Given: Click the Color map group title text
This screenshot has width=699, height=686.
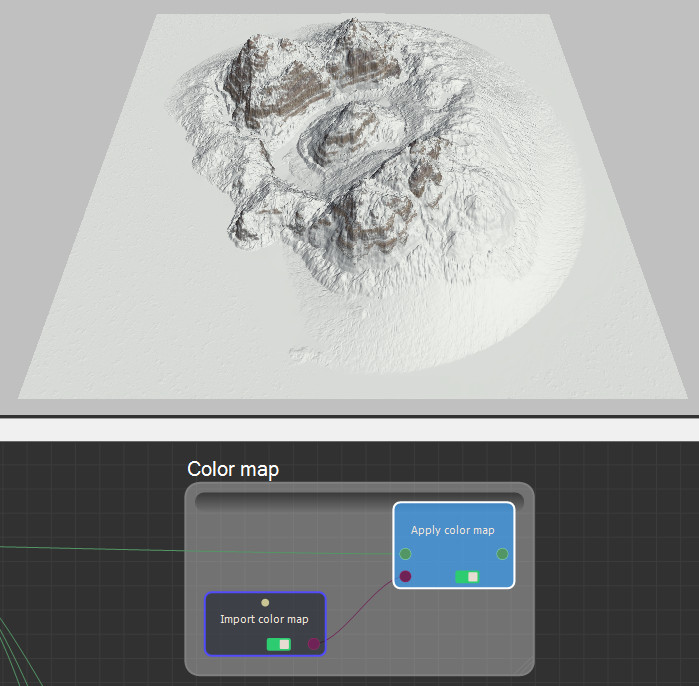Looking at the screenshot, I should coord(232,469).
